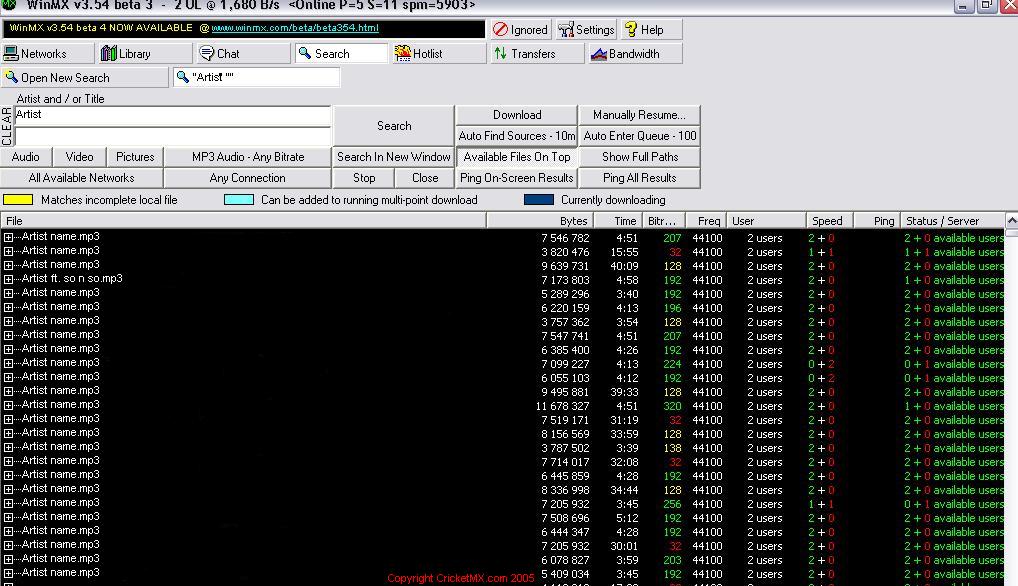Screen dimensions: 1018x586
Task: Sort by the Status / Server header
Action: [x=952, y=221]
